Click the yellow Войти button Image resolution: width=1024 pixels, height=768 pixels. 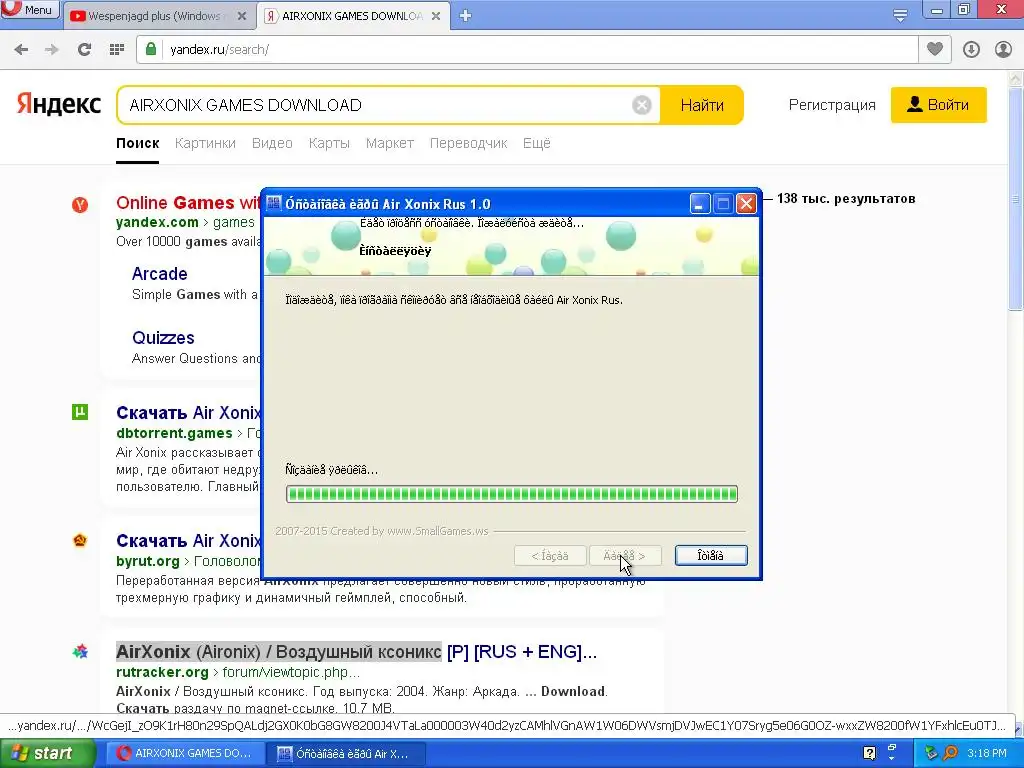pyautogui.click(x=938, y=104)
